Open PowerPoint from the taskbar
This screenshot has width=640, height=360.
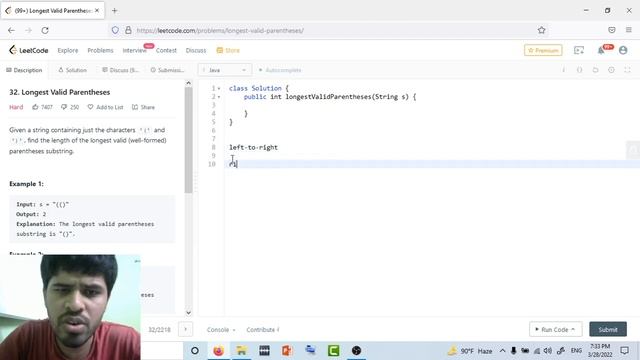click(287, 351)
